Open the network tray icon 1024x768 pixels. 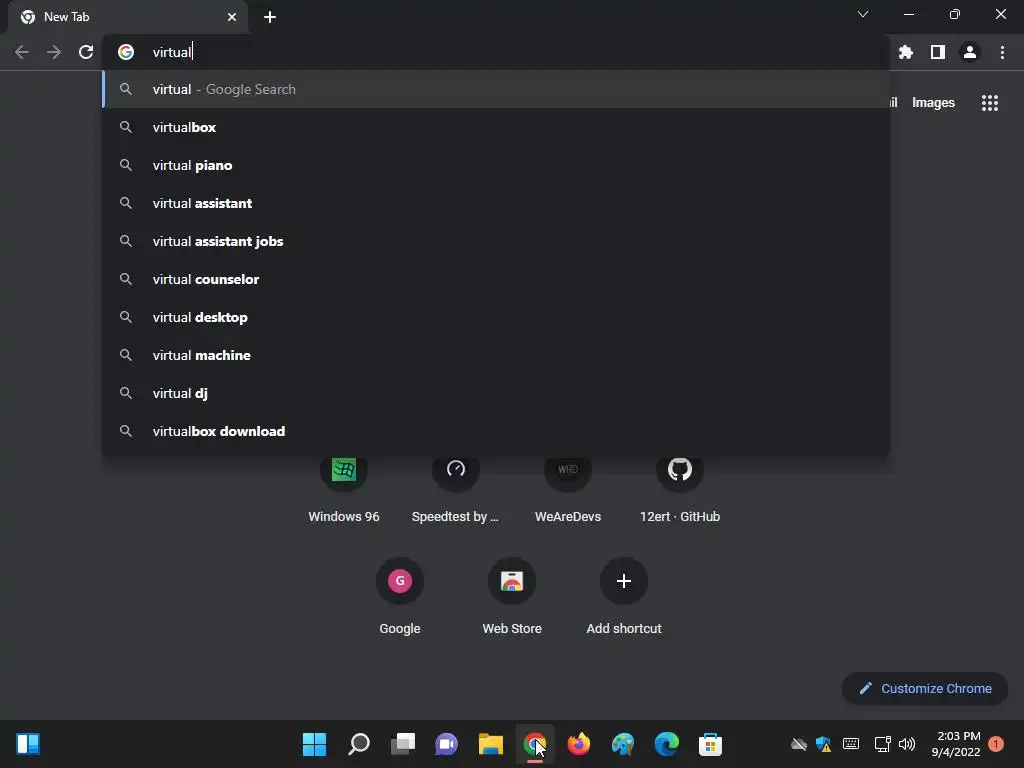coord(882,744)
